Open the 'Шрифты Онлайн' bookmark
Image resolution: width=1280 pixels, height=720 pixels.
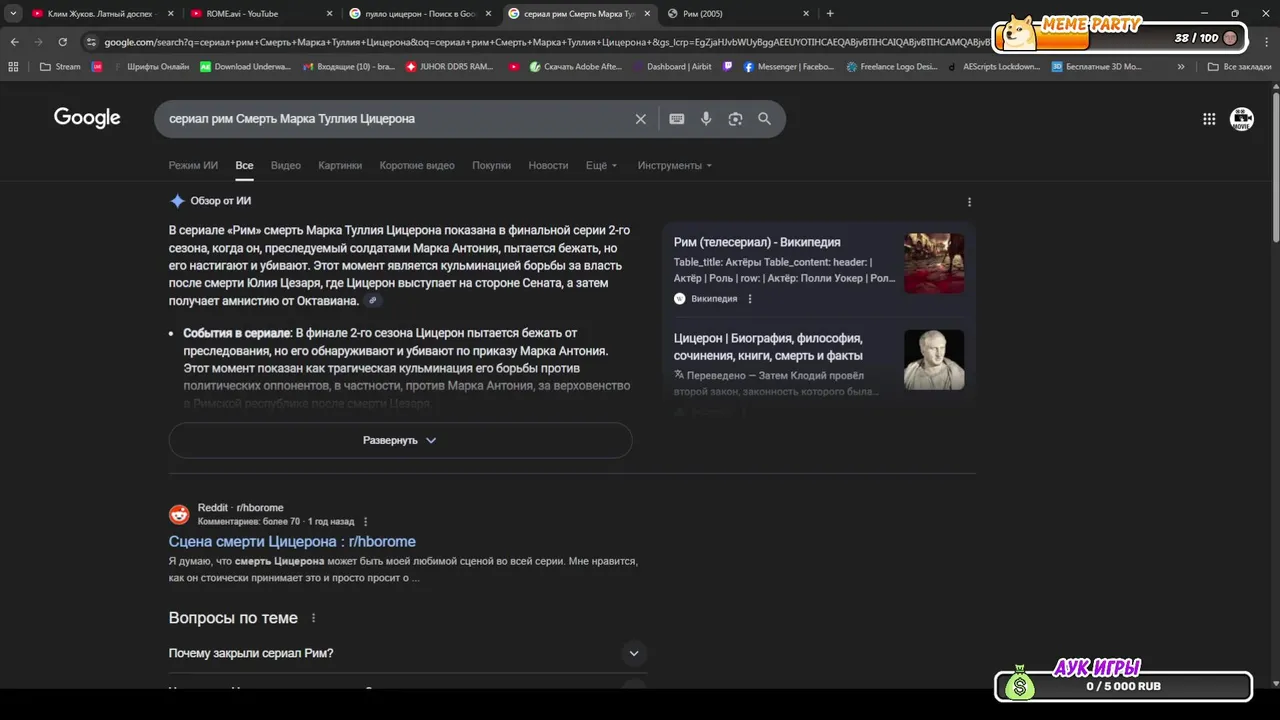pos(151,67)
